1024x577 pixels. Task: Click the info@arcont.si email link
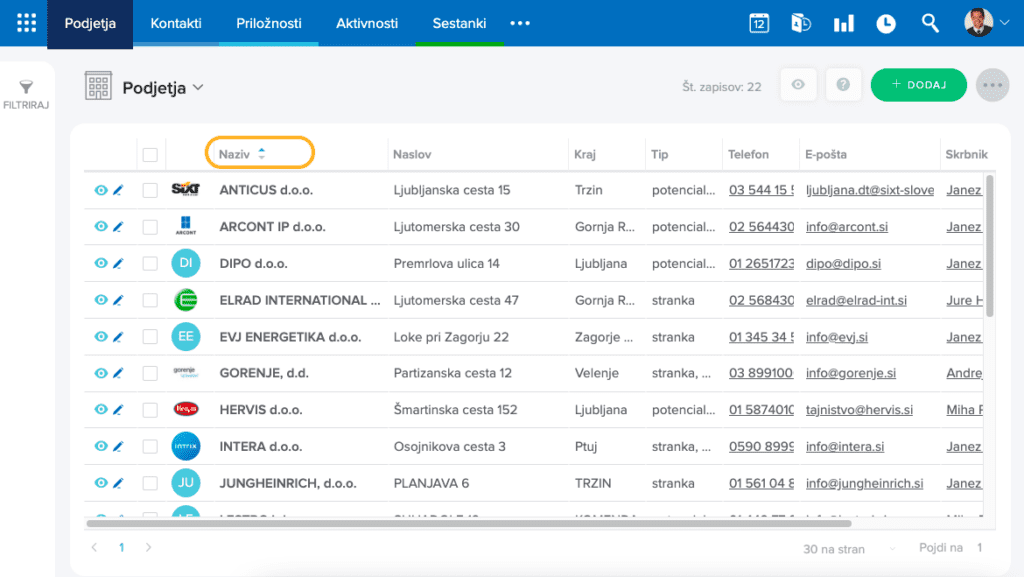tap(846, 227)
